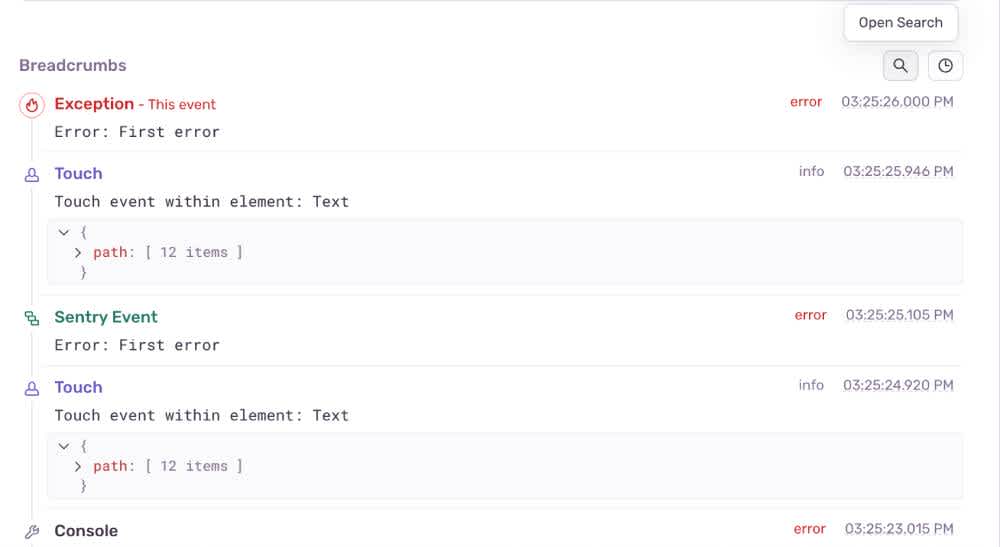This screenshot has height=547, width=1000.
Task: Collapse the second Touch data object
Action: (65, 446)
